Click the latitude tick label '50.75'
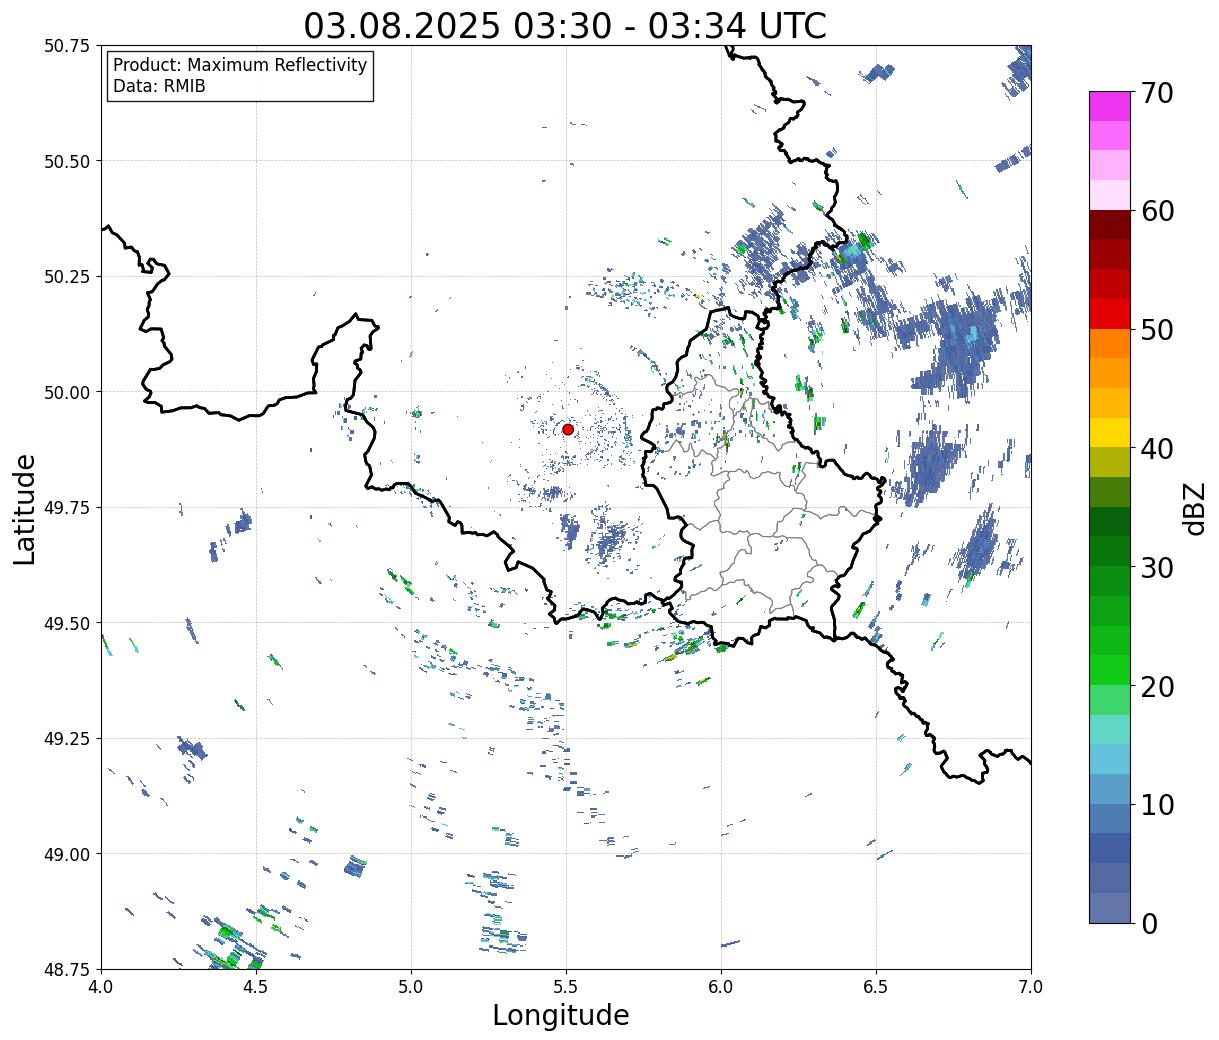This screenshot has width=1219, height=1040. [67, 46]
